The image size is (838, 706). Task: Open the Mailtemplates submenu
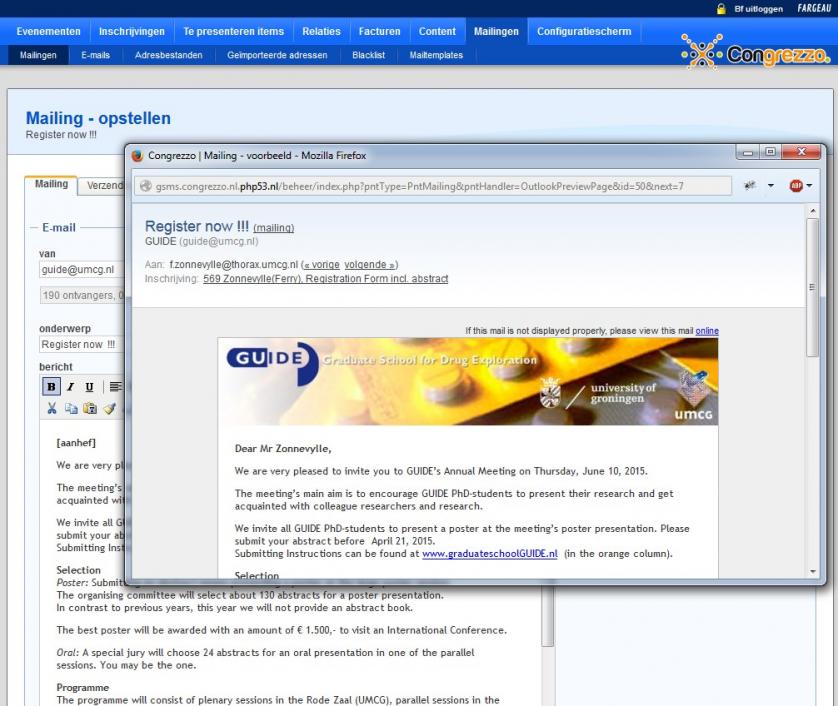click(x=436, y=55)
